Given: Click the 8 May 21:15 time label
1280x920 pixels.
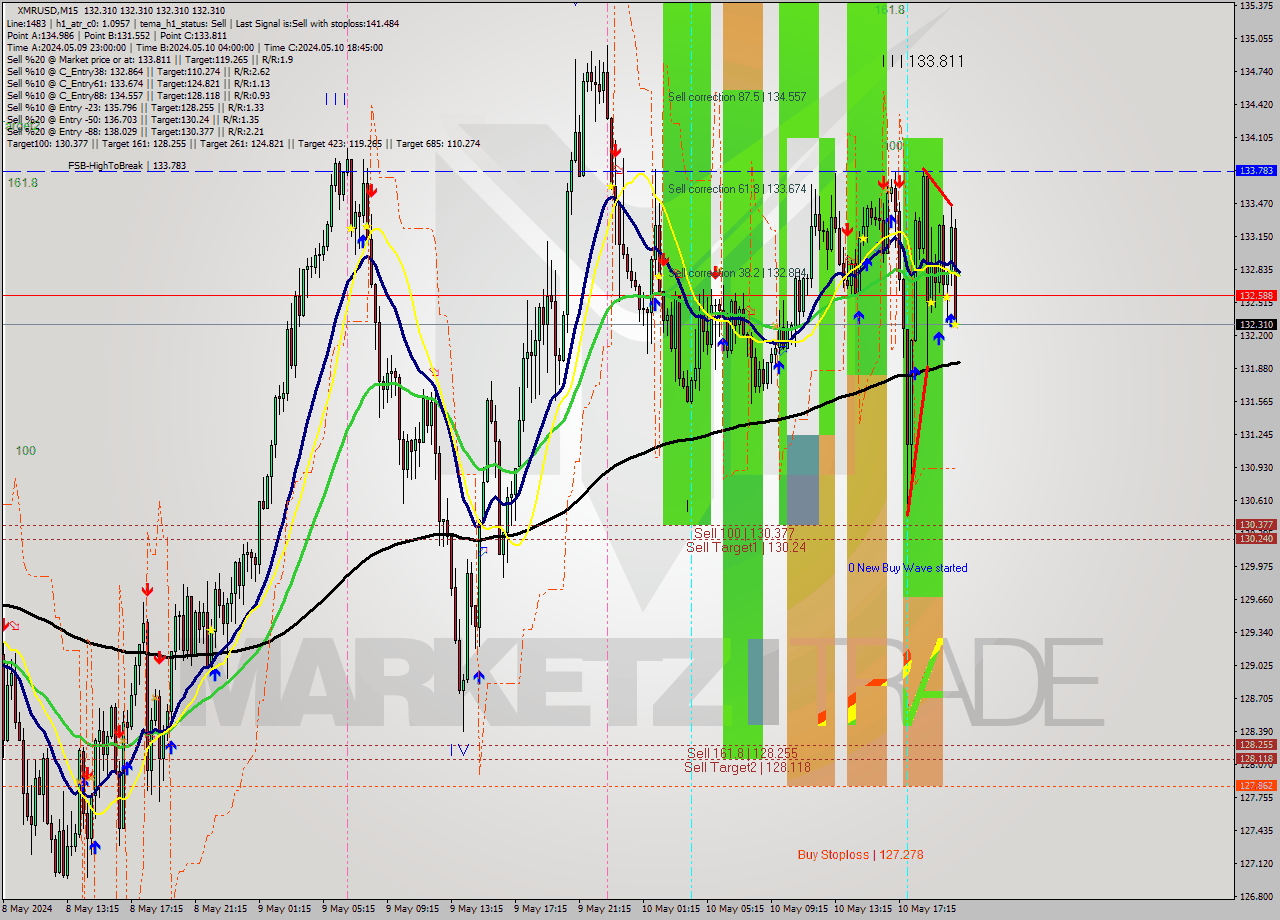Looking at the screenshot, I should tap(221, 909).
